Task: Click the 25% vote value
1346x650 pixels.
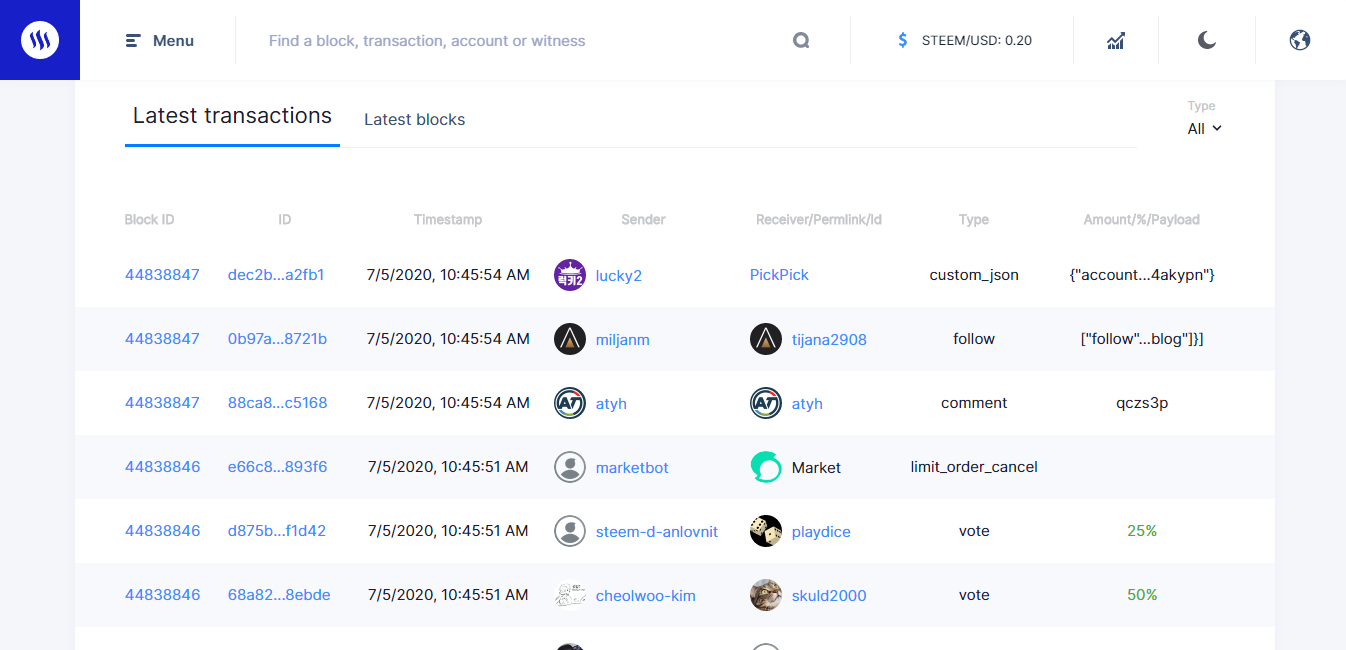Action: pyautogui.click(x=1142, y=531)
